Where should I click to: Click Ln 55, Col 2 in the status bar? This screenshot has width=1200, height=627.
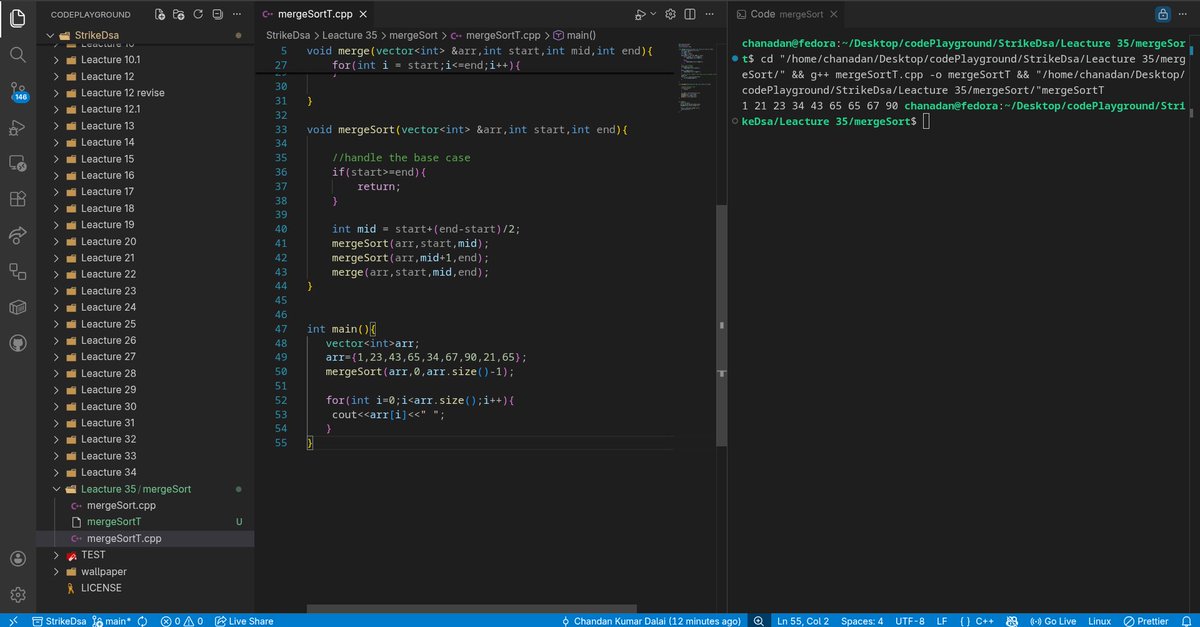coord(803,621)
